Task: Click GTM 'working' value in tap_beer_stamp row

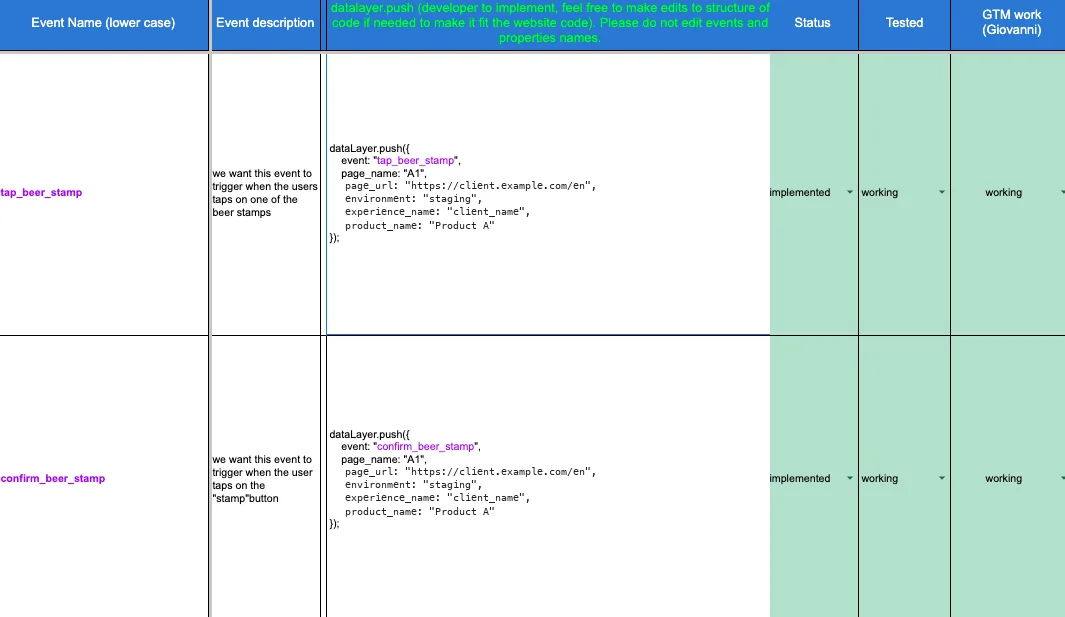Action: tap(1004, 192)
